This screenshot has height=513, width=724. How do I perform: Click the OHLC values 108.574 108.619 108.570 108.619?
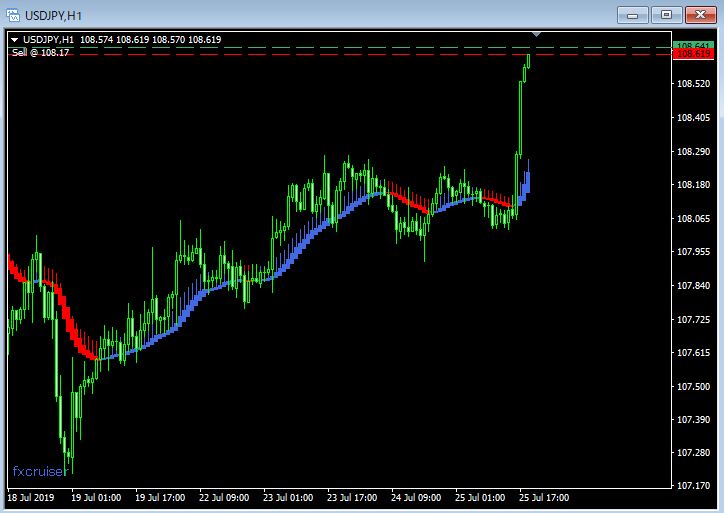[x=151, y=40]
